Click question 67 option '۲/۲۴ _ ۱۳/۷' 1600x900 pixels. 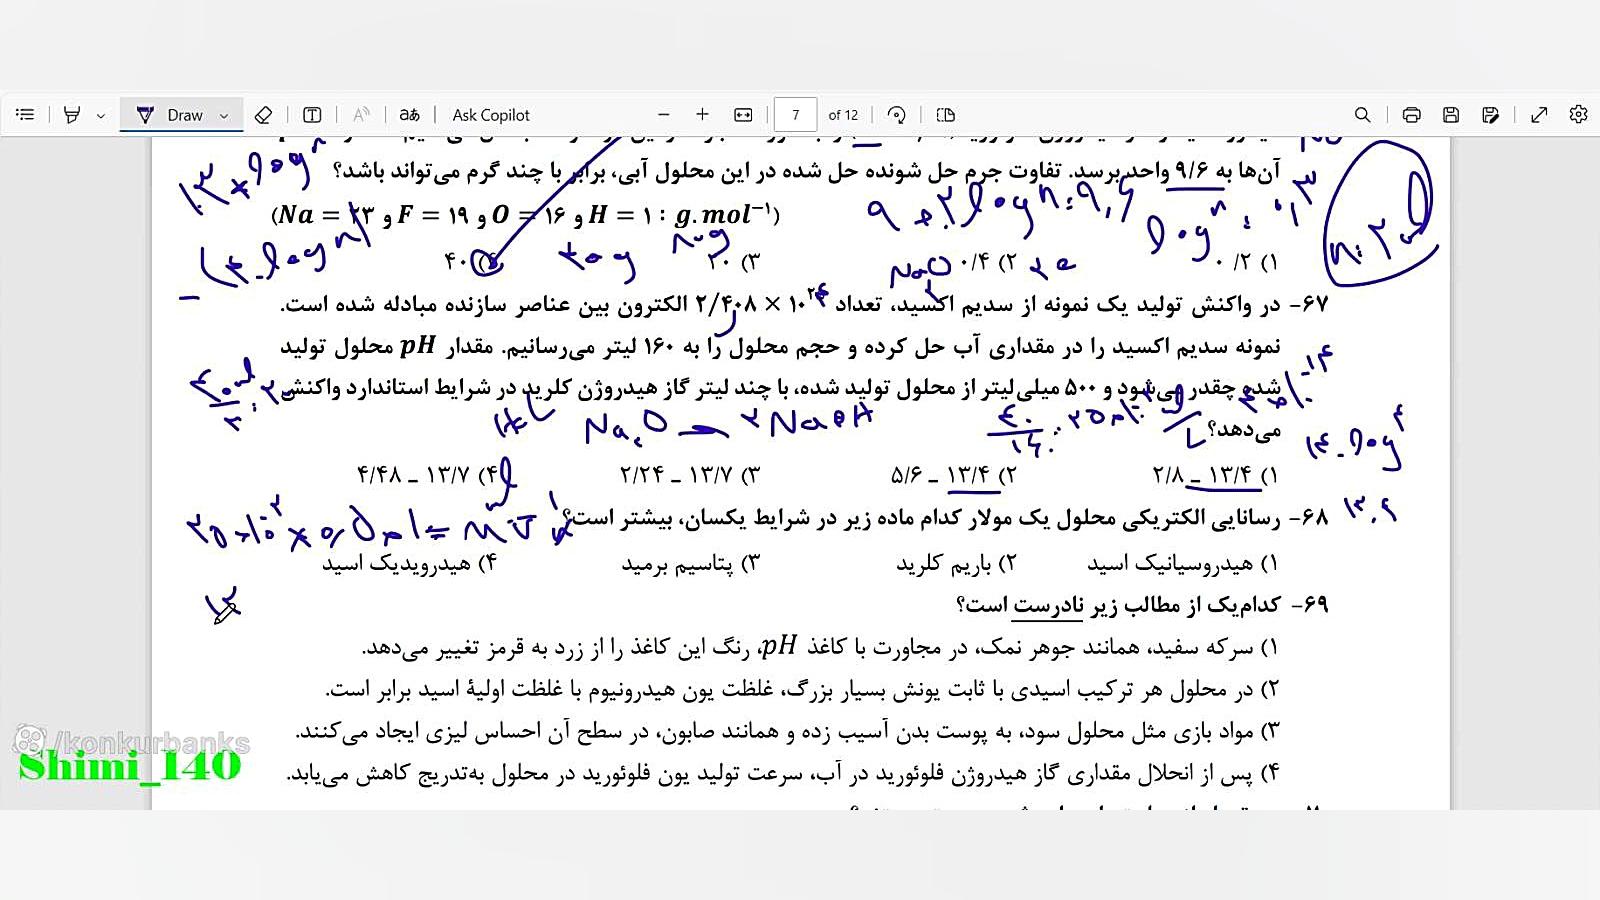click(690, 475)
